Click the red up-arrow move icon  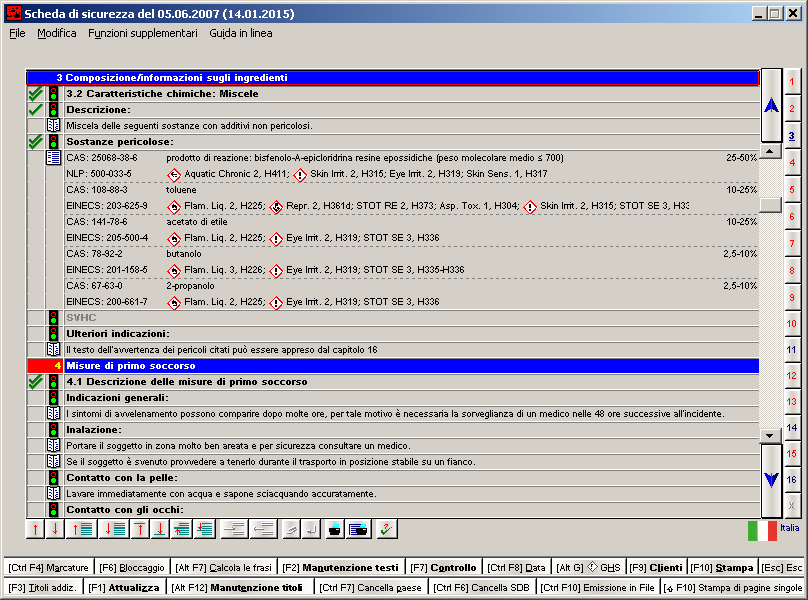coord(36,529)
